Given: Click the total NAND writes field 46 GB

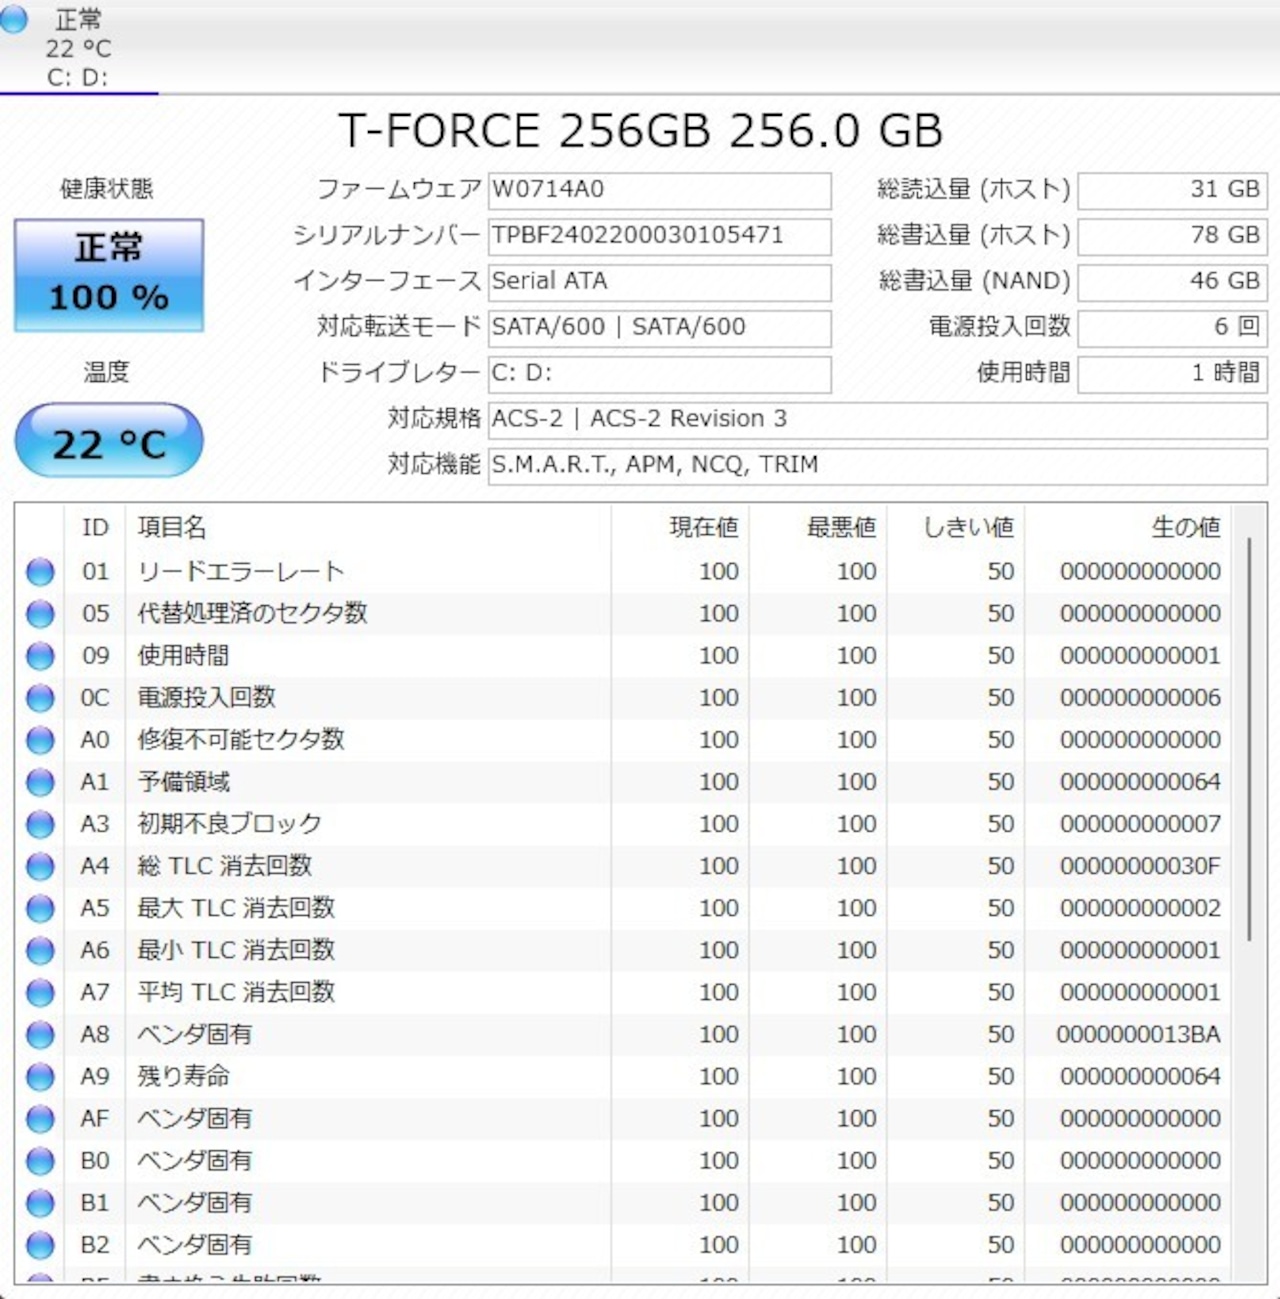Looking at the screenshot, I should click(1173, 282).
